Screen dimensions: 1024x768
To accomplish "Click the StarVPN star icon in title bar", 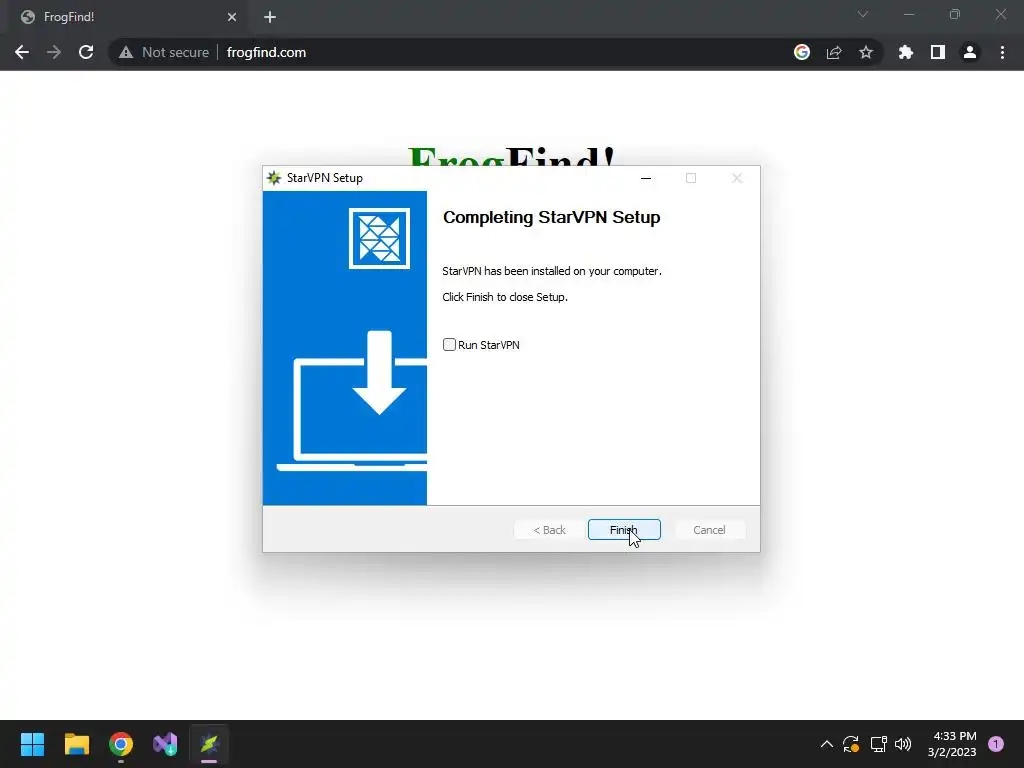I will click(274, 178).
